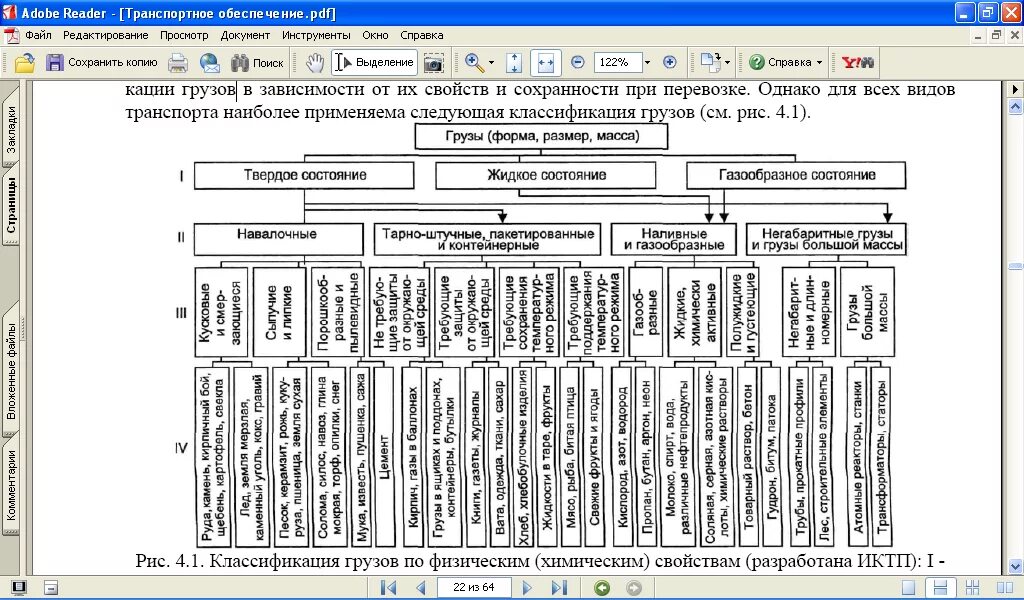Click the full screen monitor icon in the status bar
Viewport: 1024px width, 600px height.
click(x=18, y=588)
